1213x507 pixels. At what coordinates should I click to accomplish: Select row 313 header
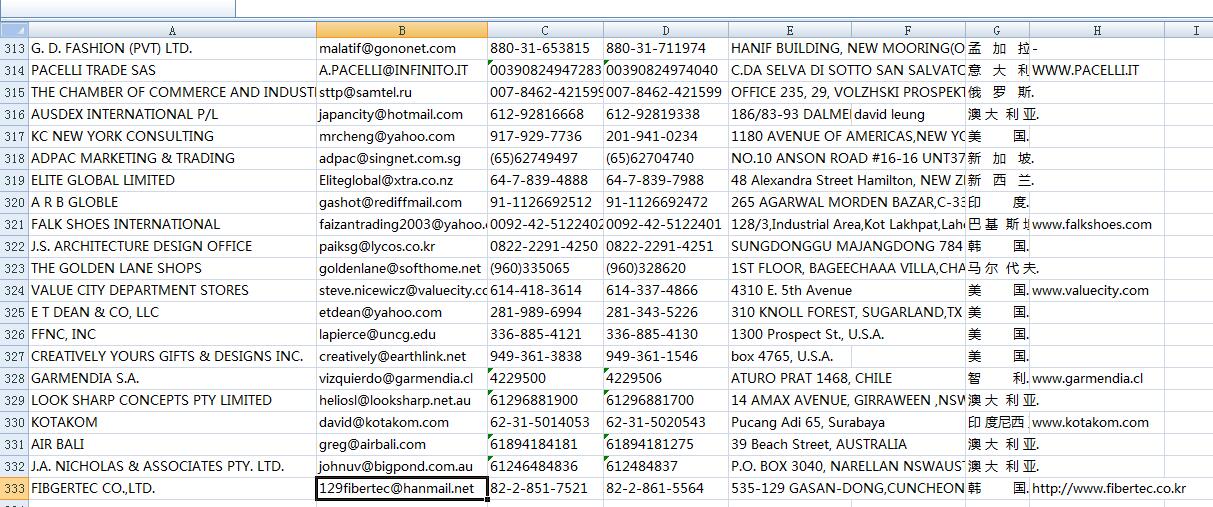click(x=14, y=48)
